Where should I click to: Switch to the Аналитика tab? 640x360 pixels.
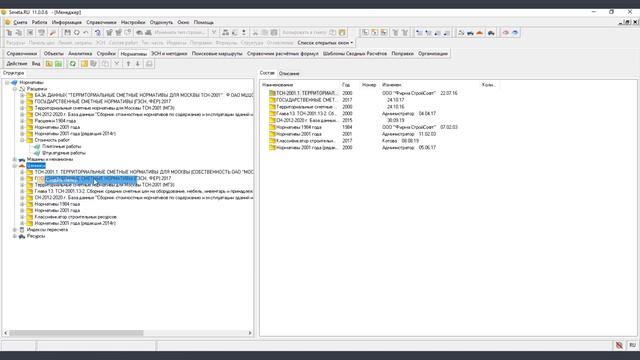click(x=80, y=53)
